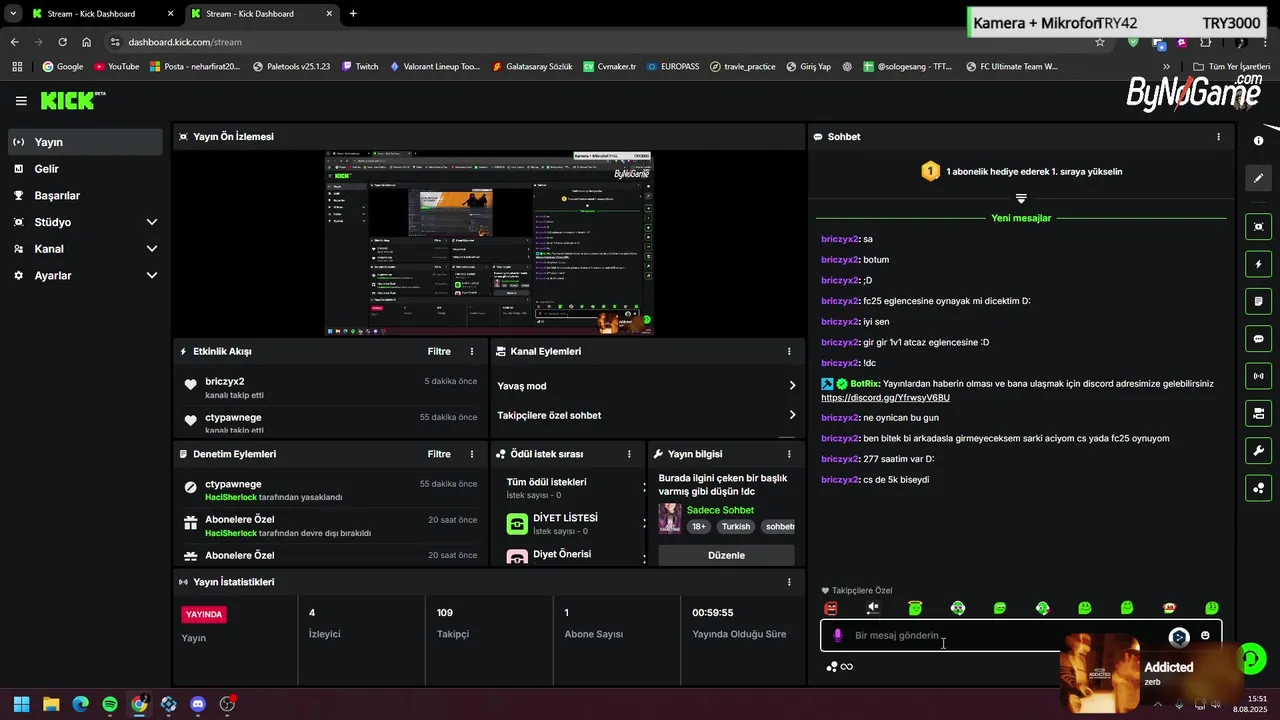Image resolution: width=1280 pixels, height=720 pixels.
Task: Click the lightning bolt icon in right sidebar
Action: pos(1258,264)
